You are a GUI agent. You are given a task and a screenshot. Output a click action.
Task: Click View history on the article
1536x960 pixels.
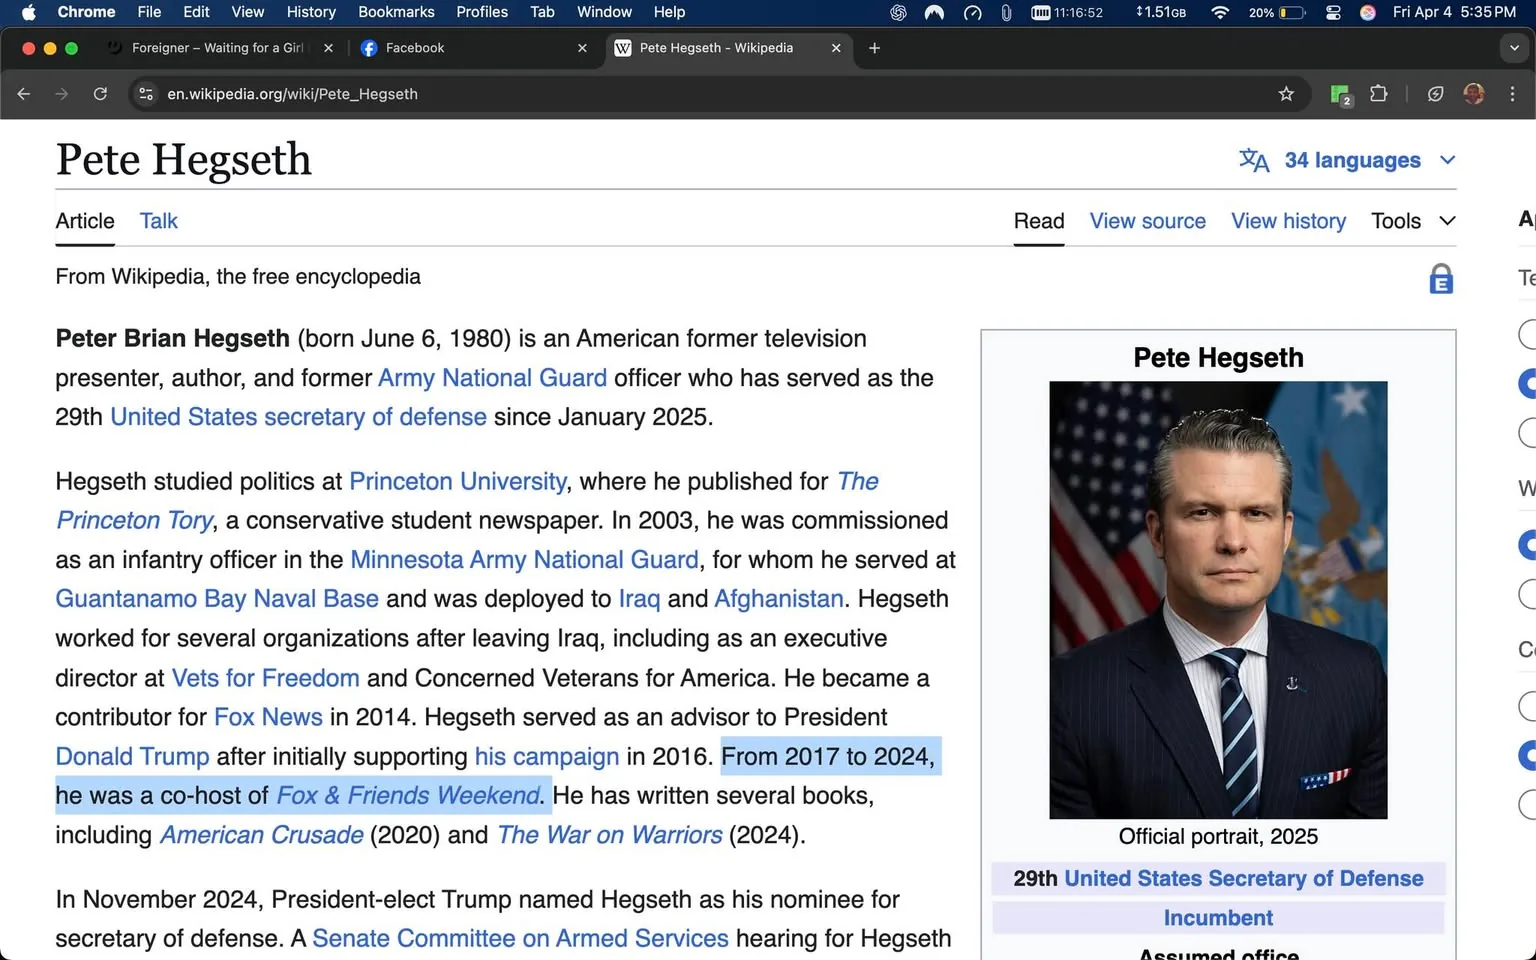pos(1288,221)
